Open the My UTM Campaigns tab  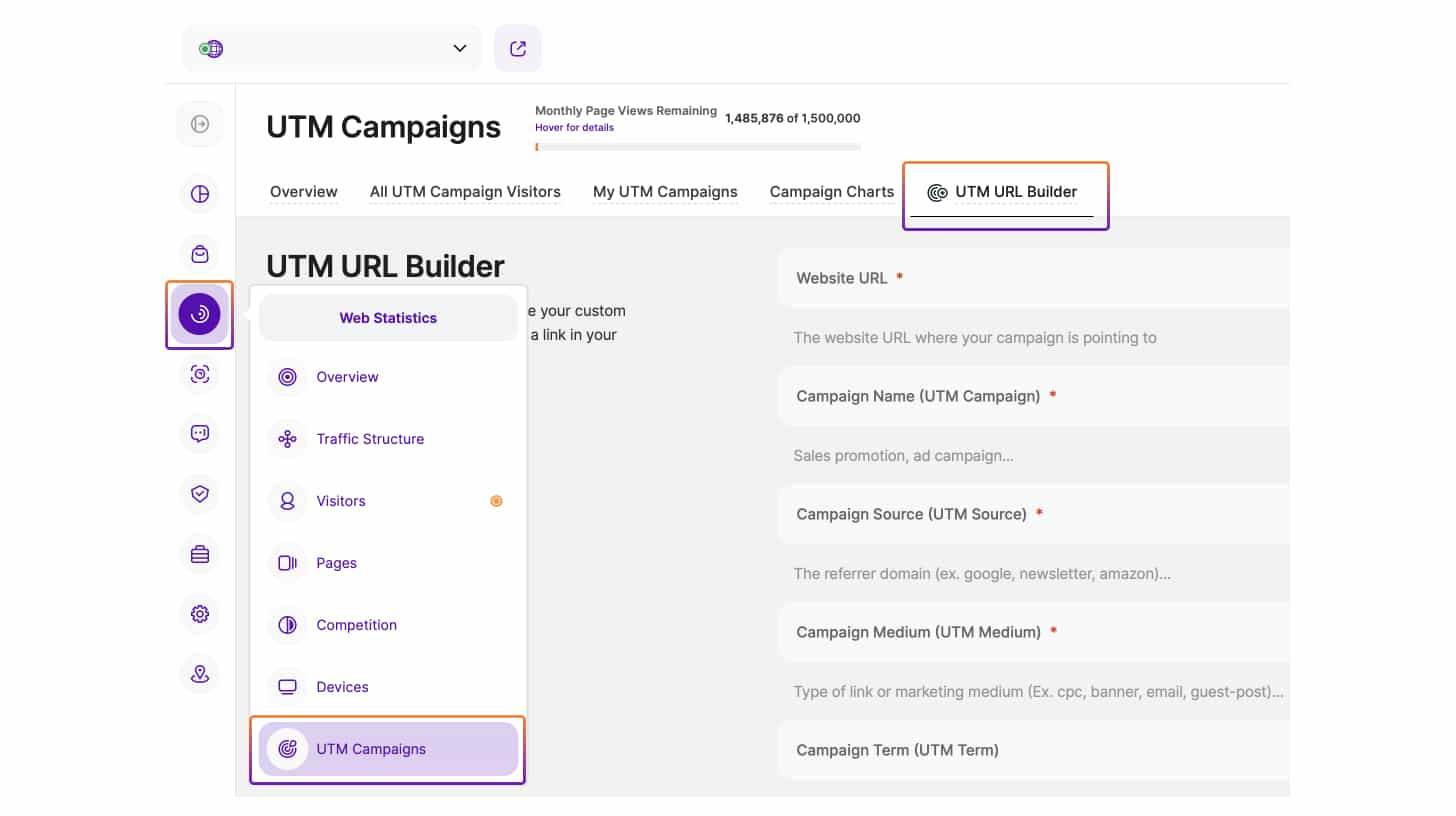tap(665, 192)
